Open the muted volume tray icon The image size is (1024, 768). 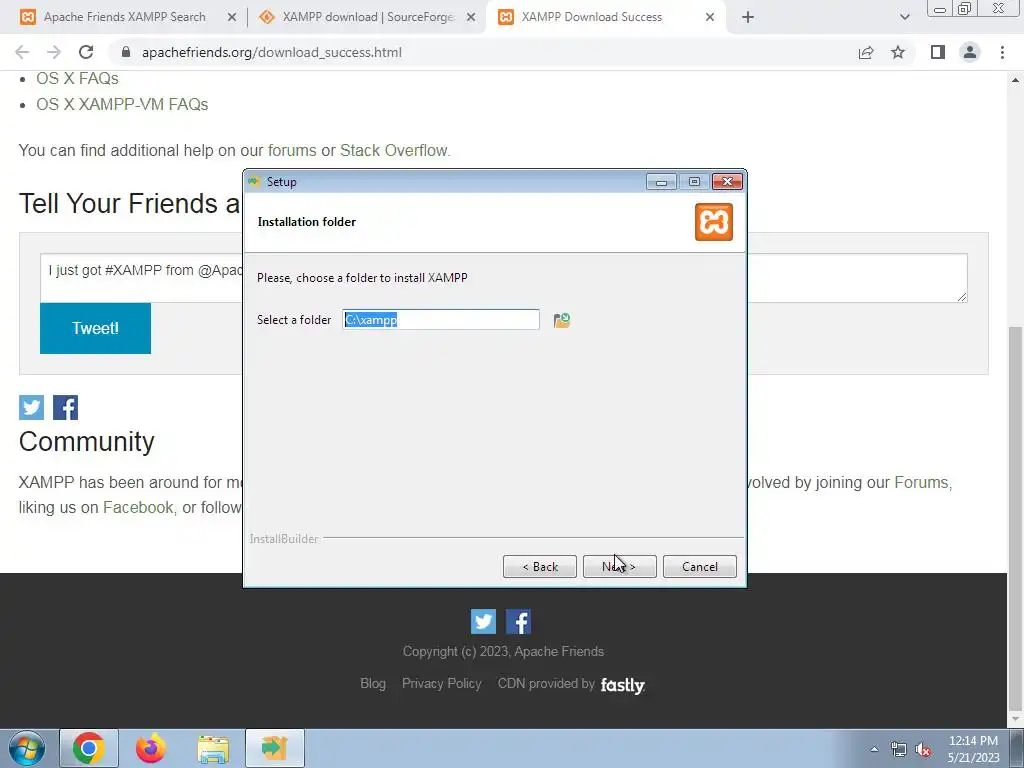923,749
